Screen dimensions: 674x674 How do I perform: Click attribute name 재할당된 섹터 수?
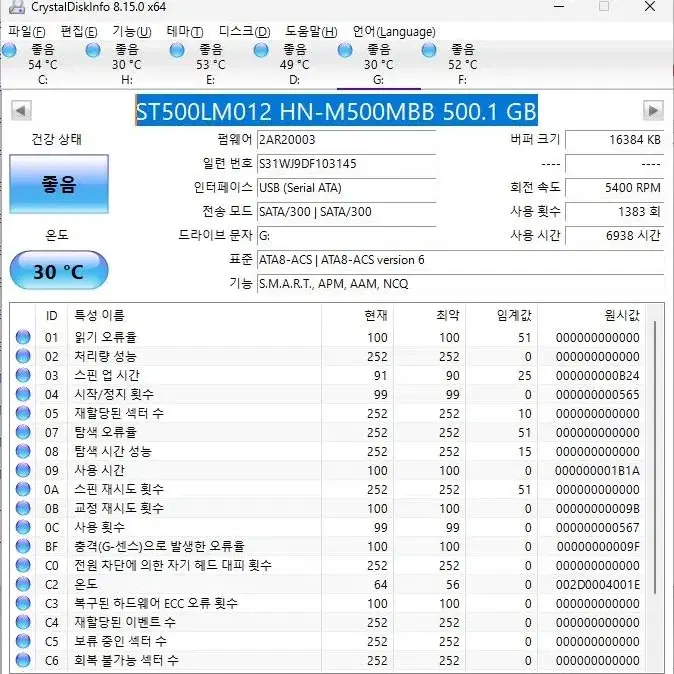[x=119, y=413]
